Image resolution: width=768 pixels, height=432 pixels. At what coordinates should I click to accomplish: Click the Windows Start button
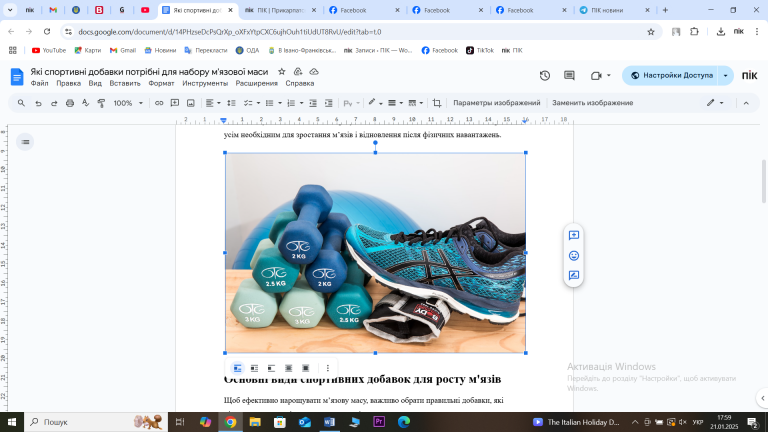(12, 422)
